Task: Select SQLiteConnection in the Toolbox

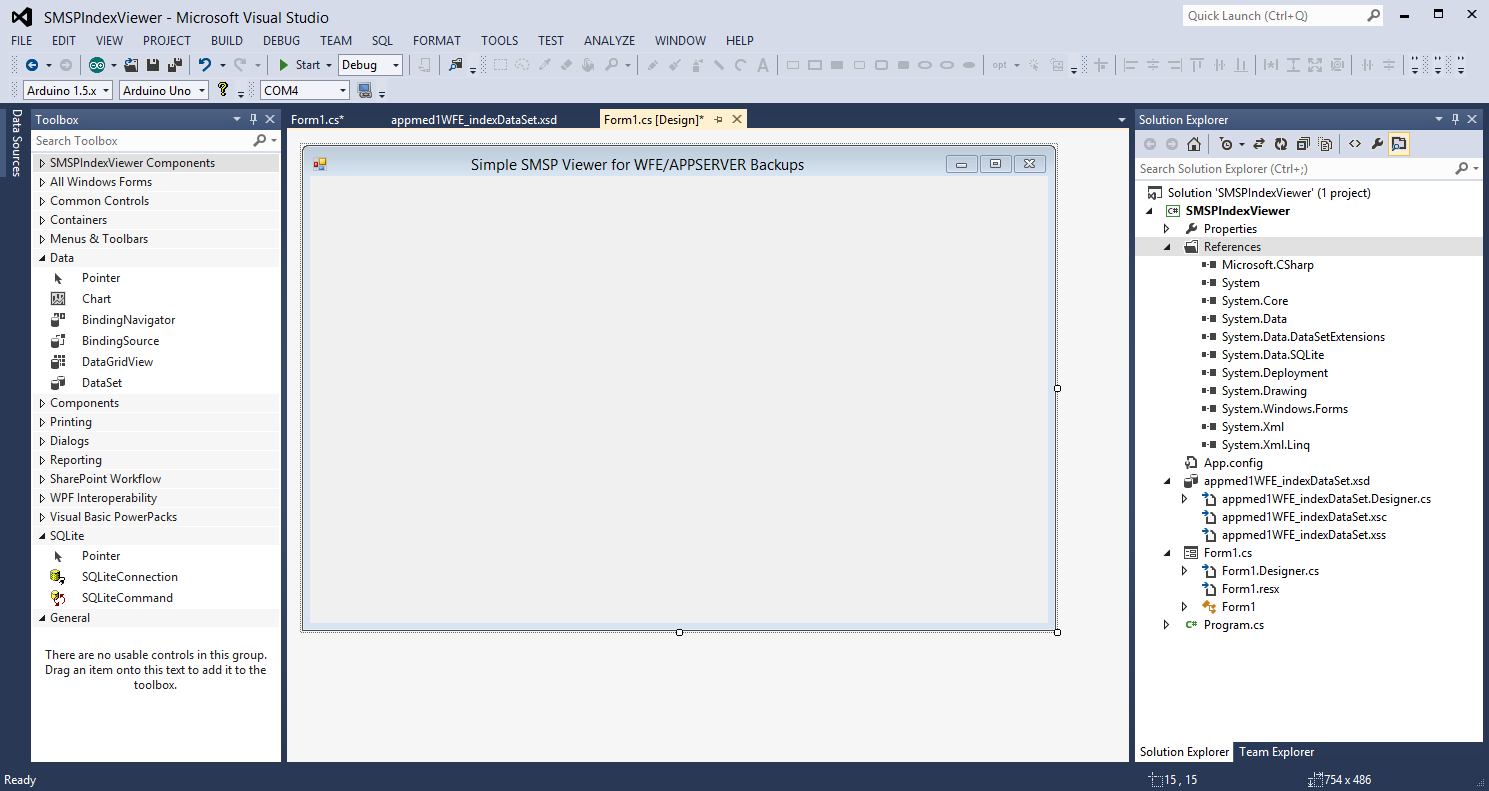Action: tap(130, 577)
